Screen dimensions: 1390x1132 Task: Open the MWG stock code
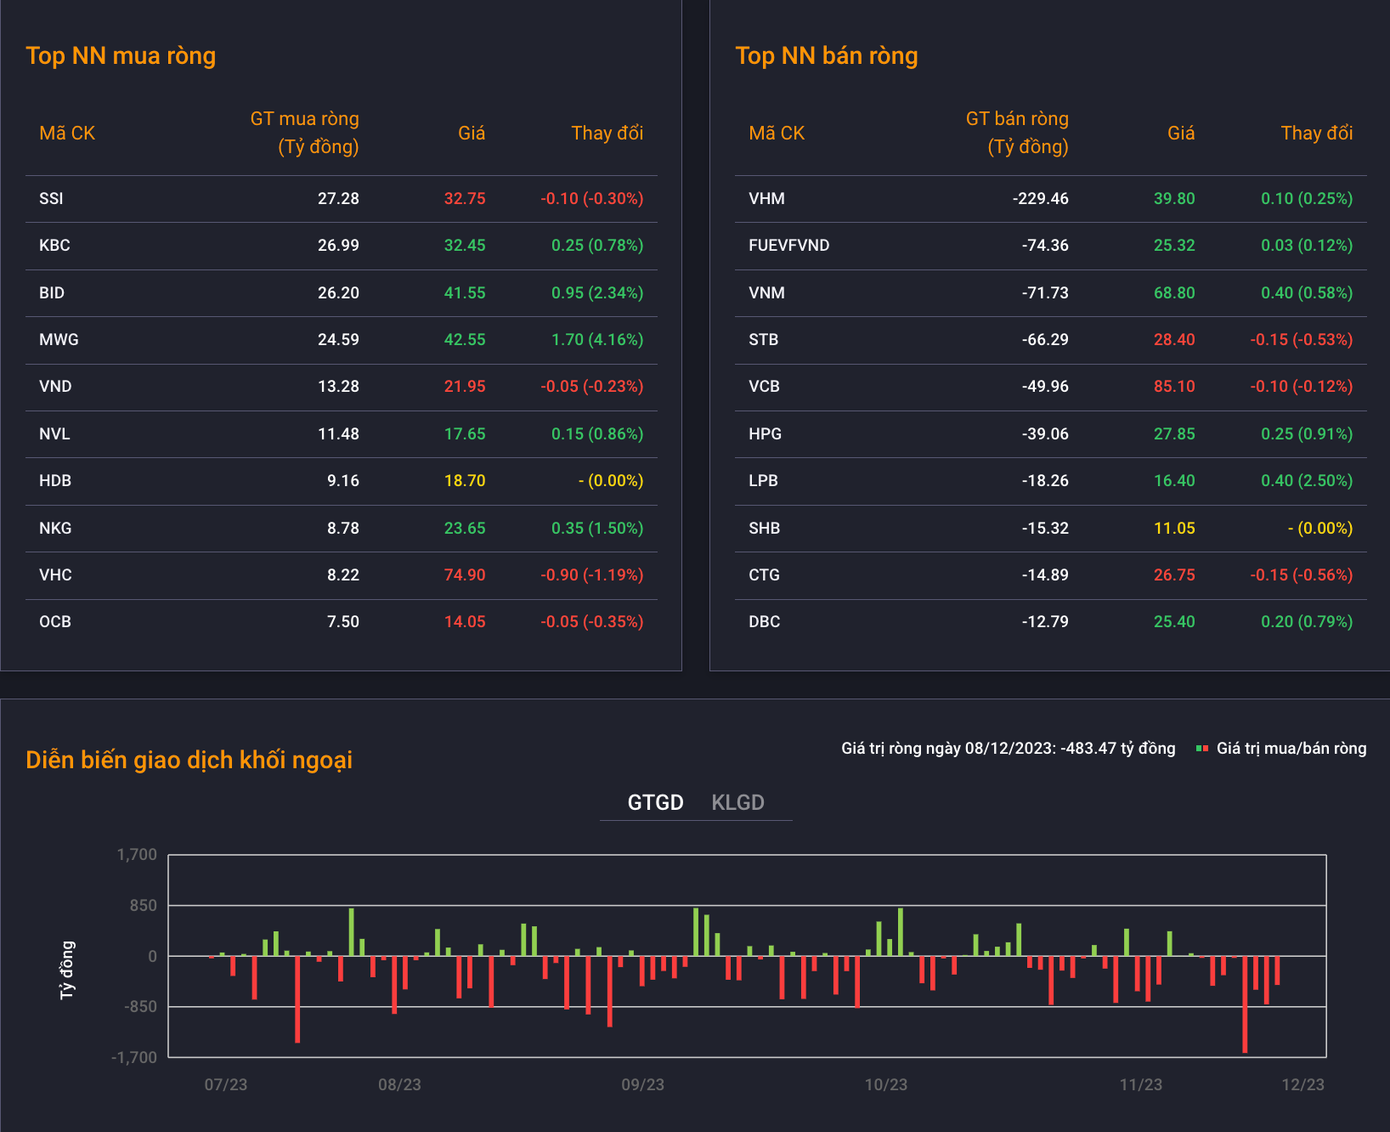59,340
